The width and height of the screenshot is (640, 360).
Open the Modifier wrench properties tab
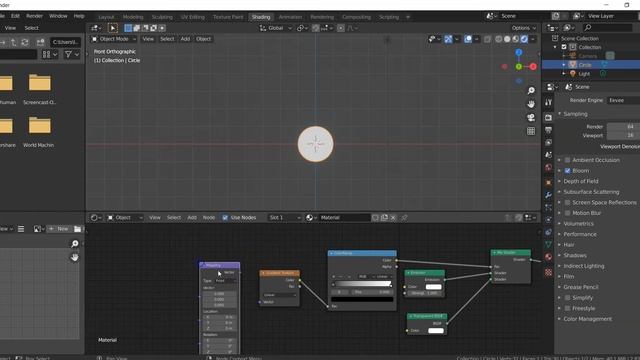pos(548,195)
